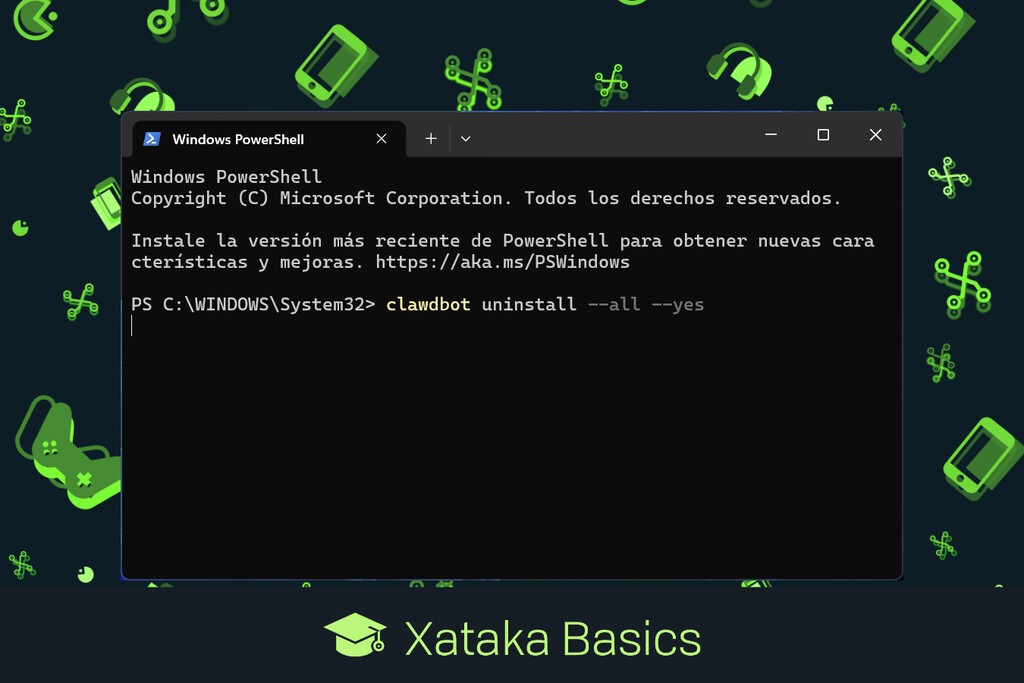This screenshot has height=683, width=1024.
Task: Maximize the terminal window
Action: (x=822, y=134)
